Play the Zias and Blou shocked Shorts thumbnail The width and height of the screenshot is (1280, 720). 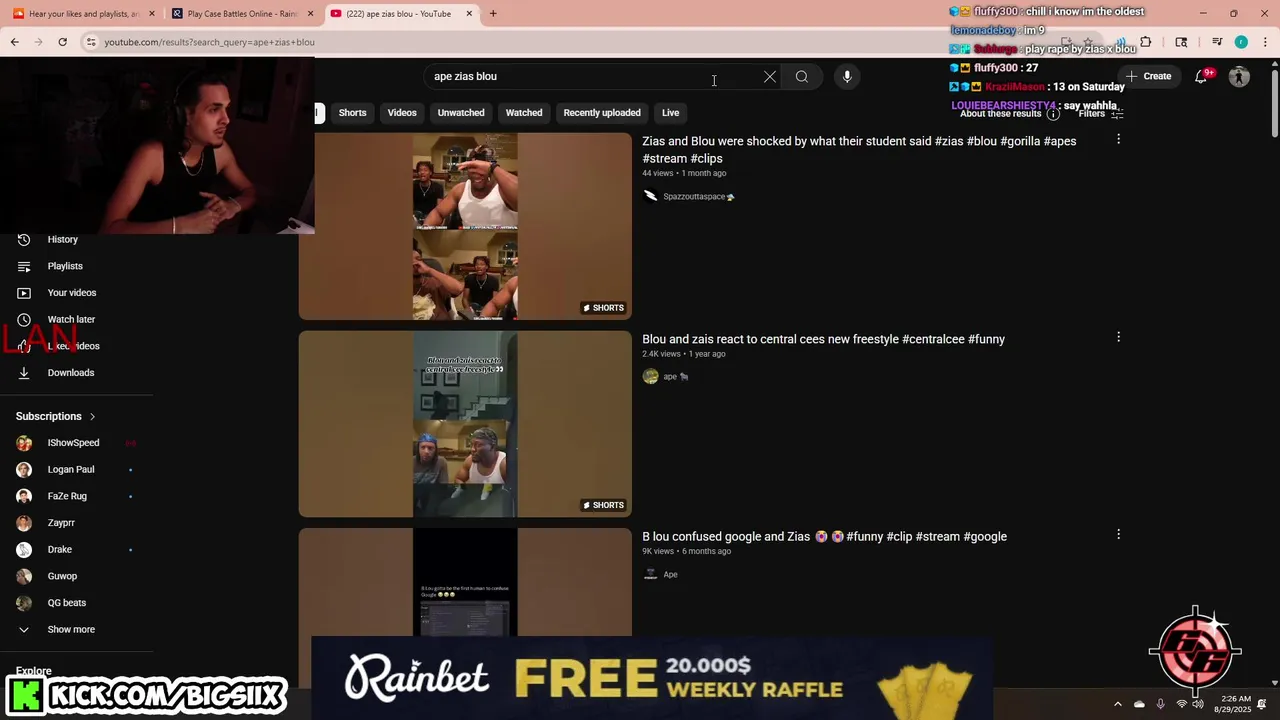(465, 226)
